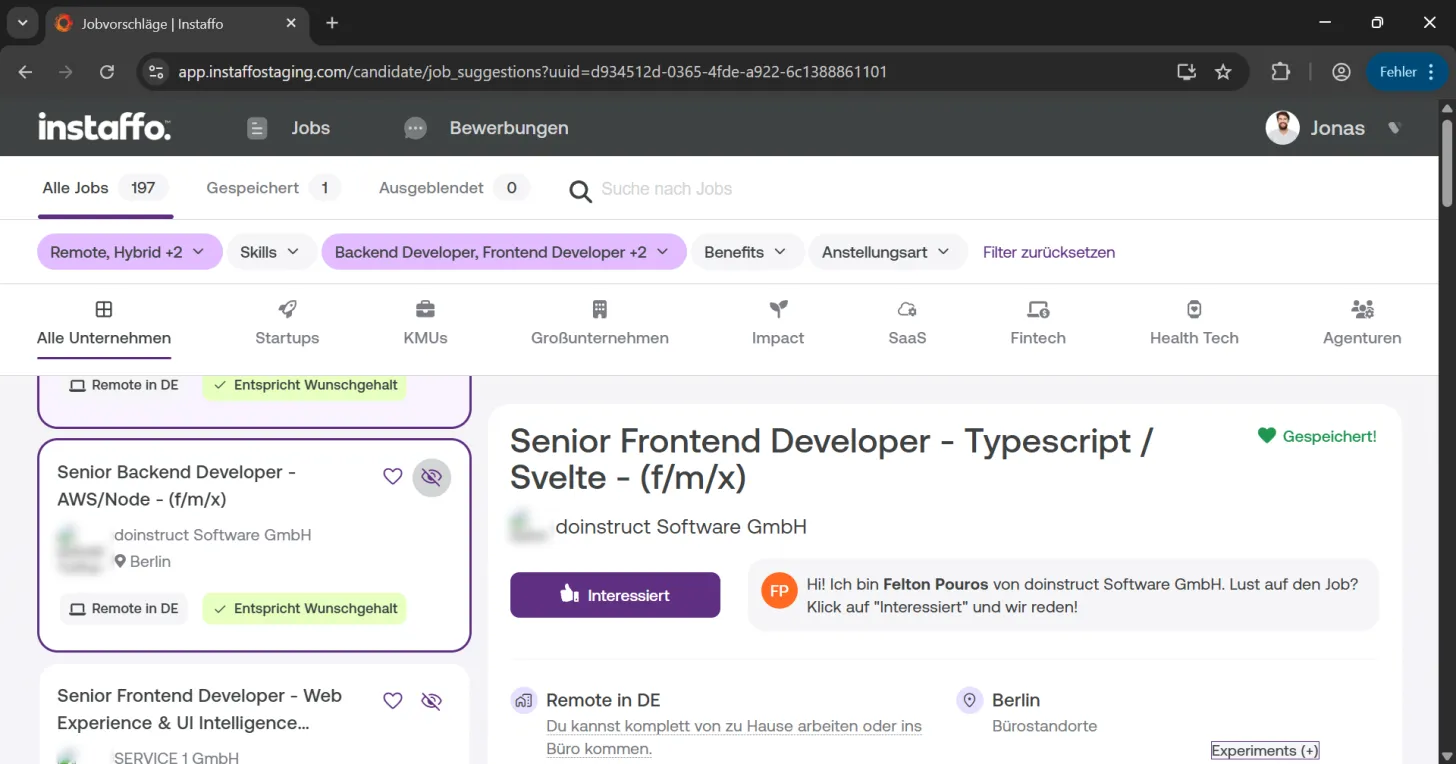Open a new browser tab
The image size is (1456, 764).
[332, 23]
